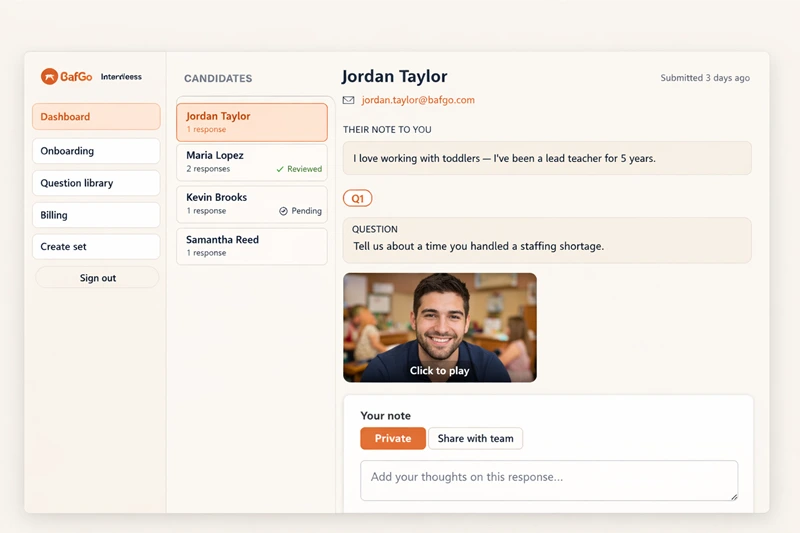Click the Submitted 3 days ago text
Screen dimensions: 800x533
(x=705, y=78)
